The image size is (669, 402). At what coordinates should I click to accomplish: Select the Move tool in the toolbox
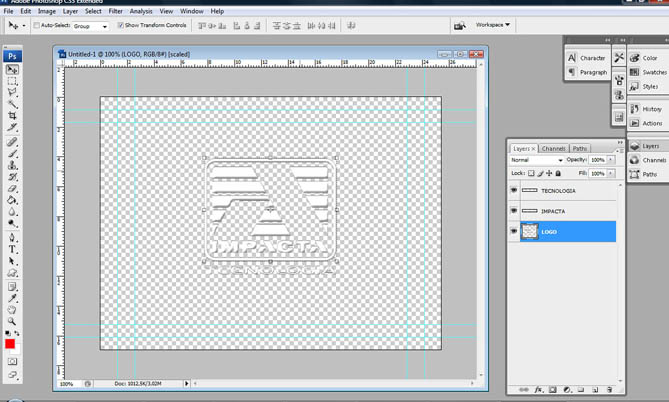click(x=12, y=70)
